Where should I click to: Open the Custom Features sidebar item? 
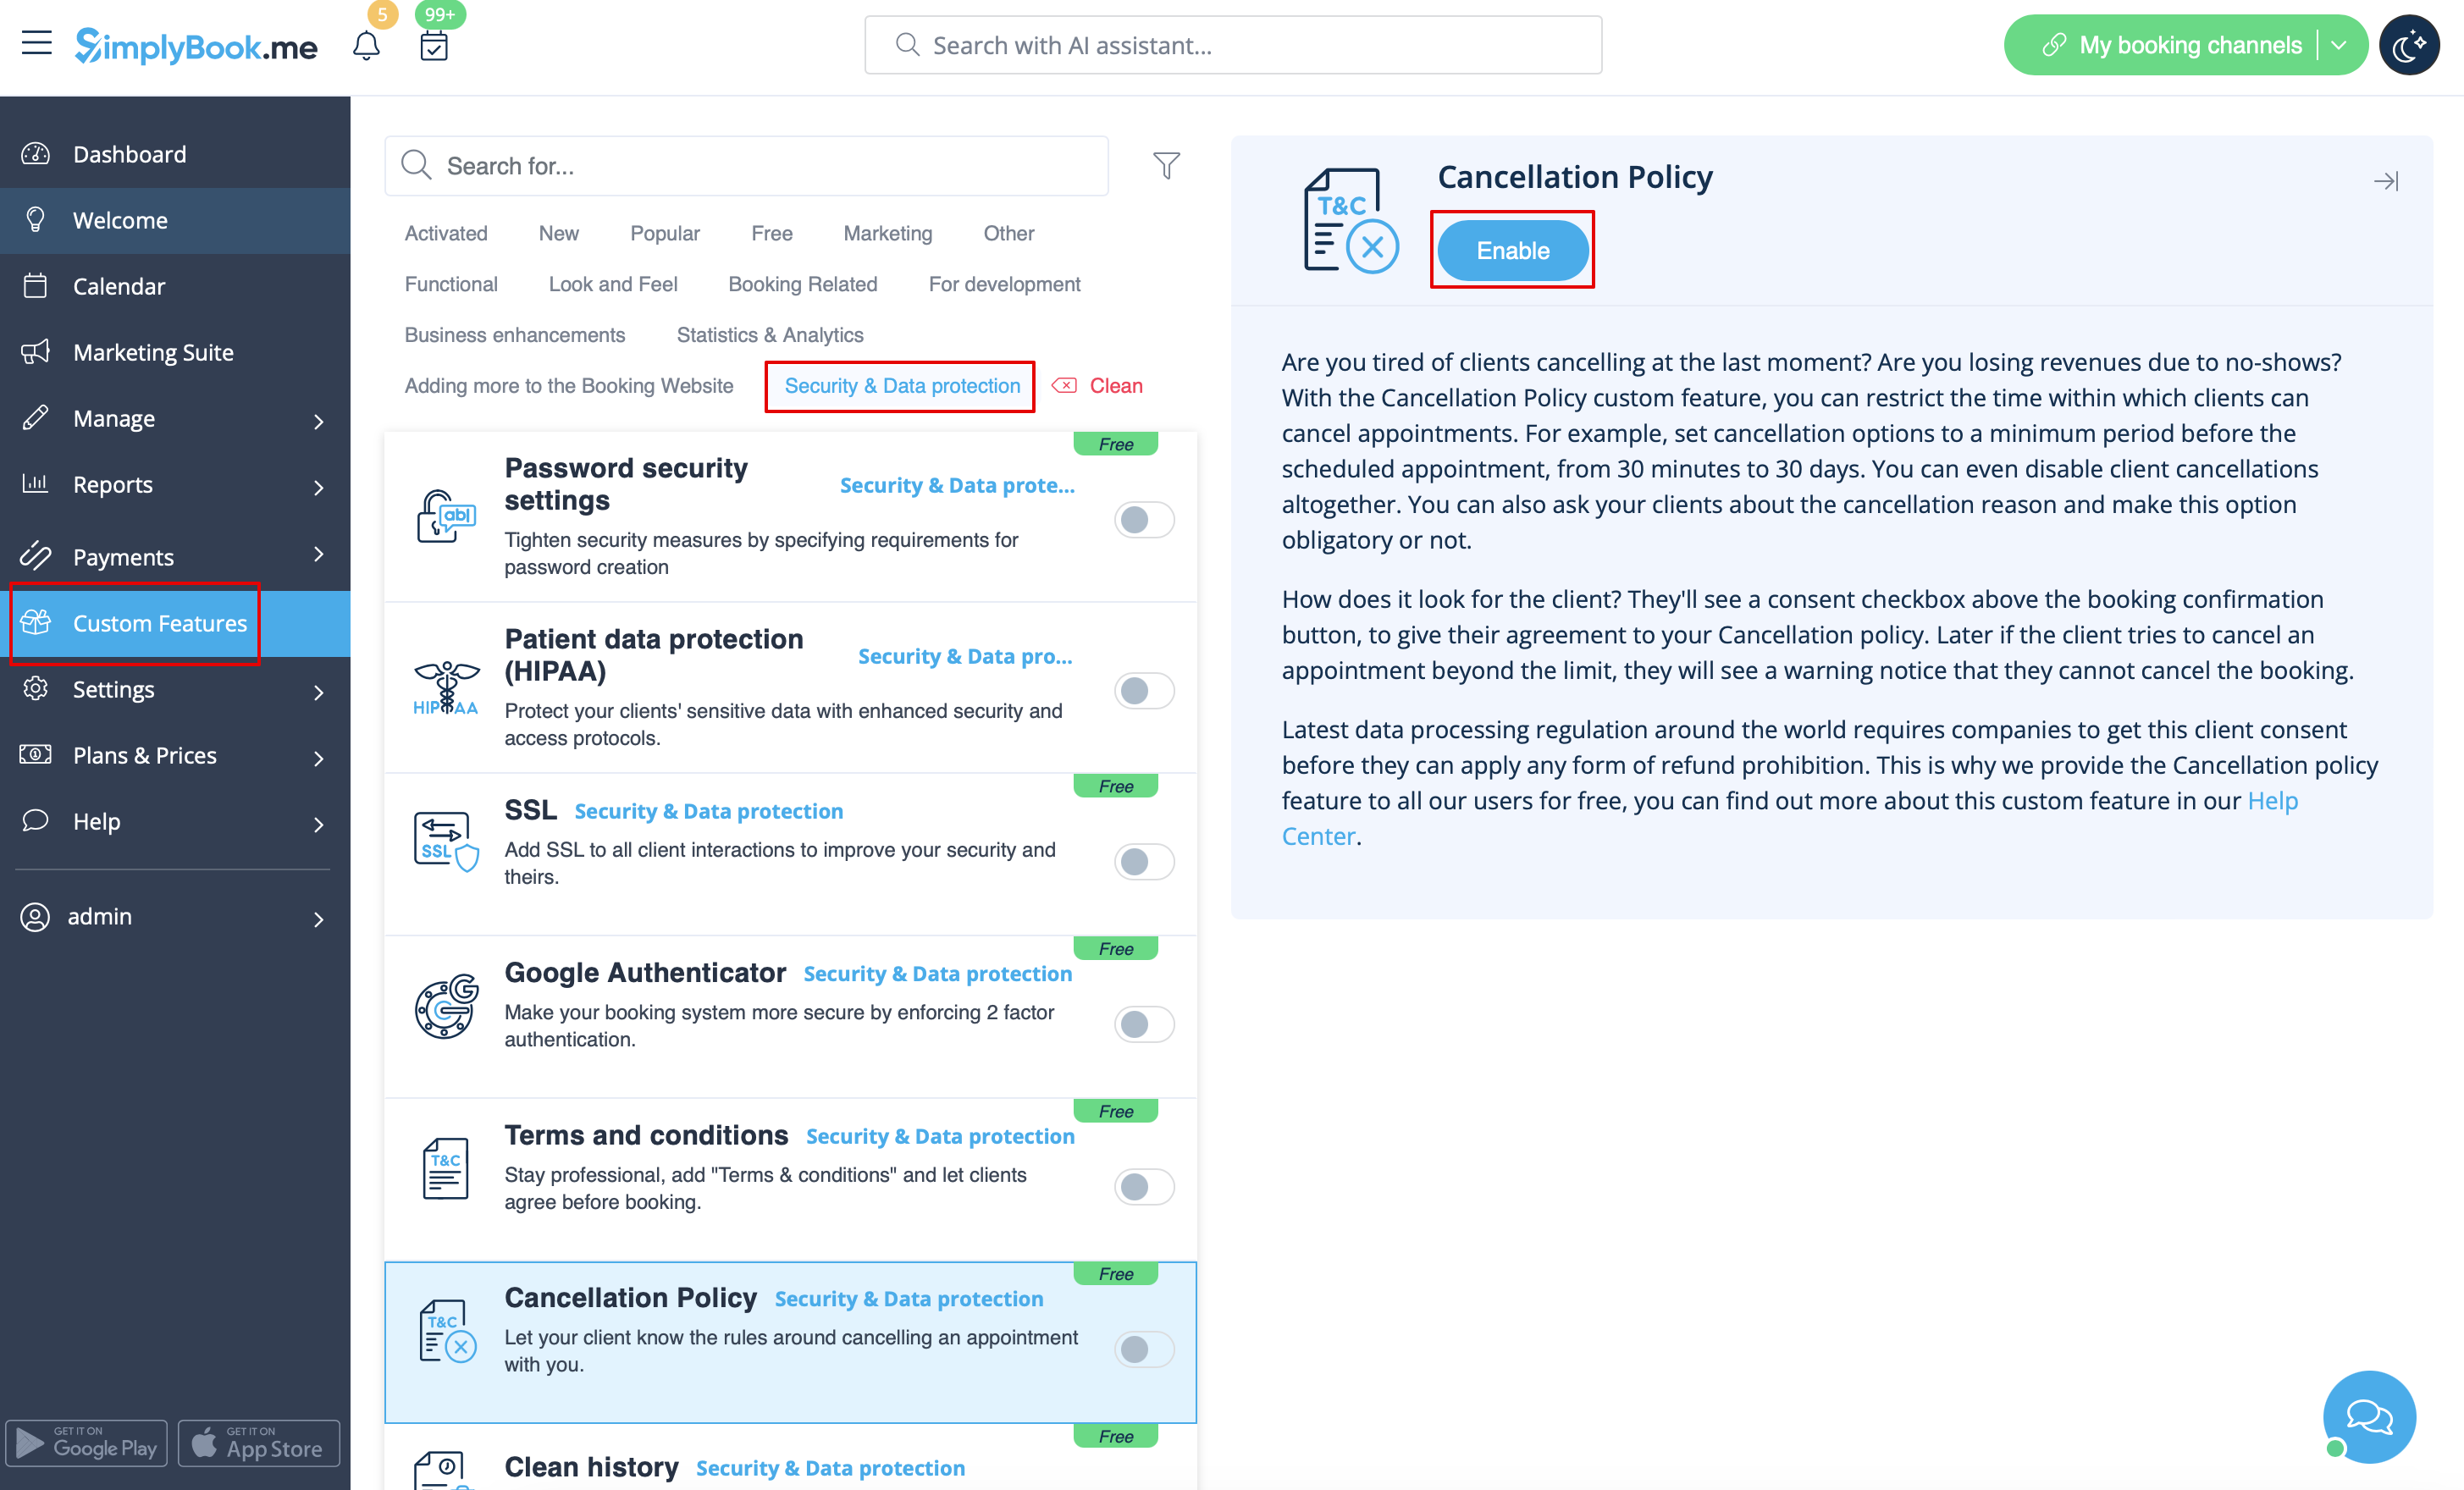click(175, 623)
